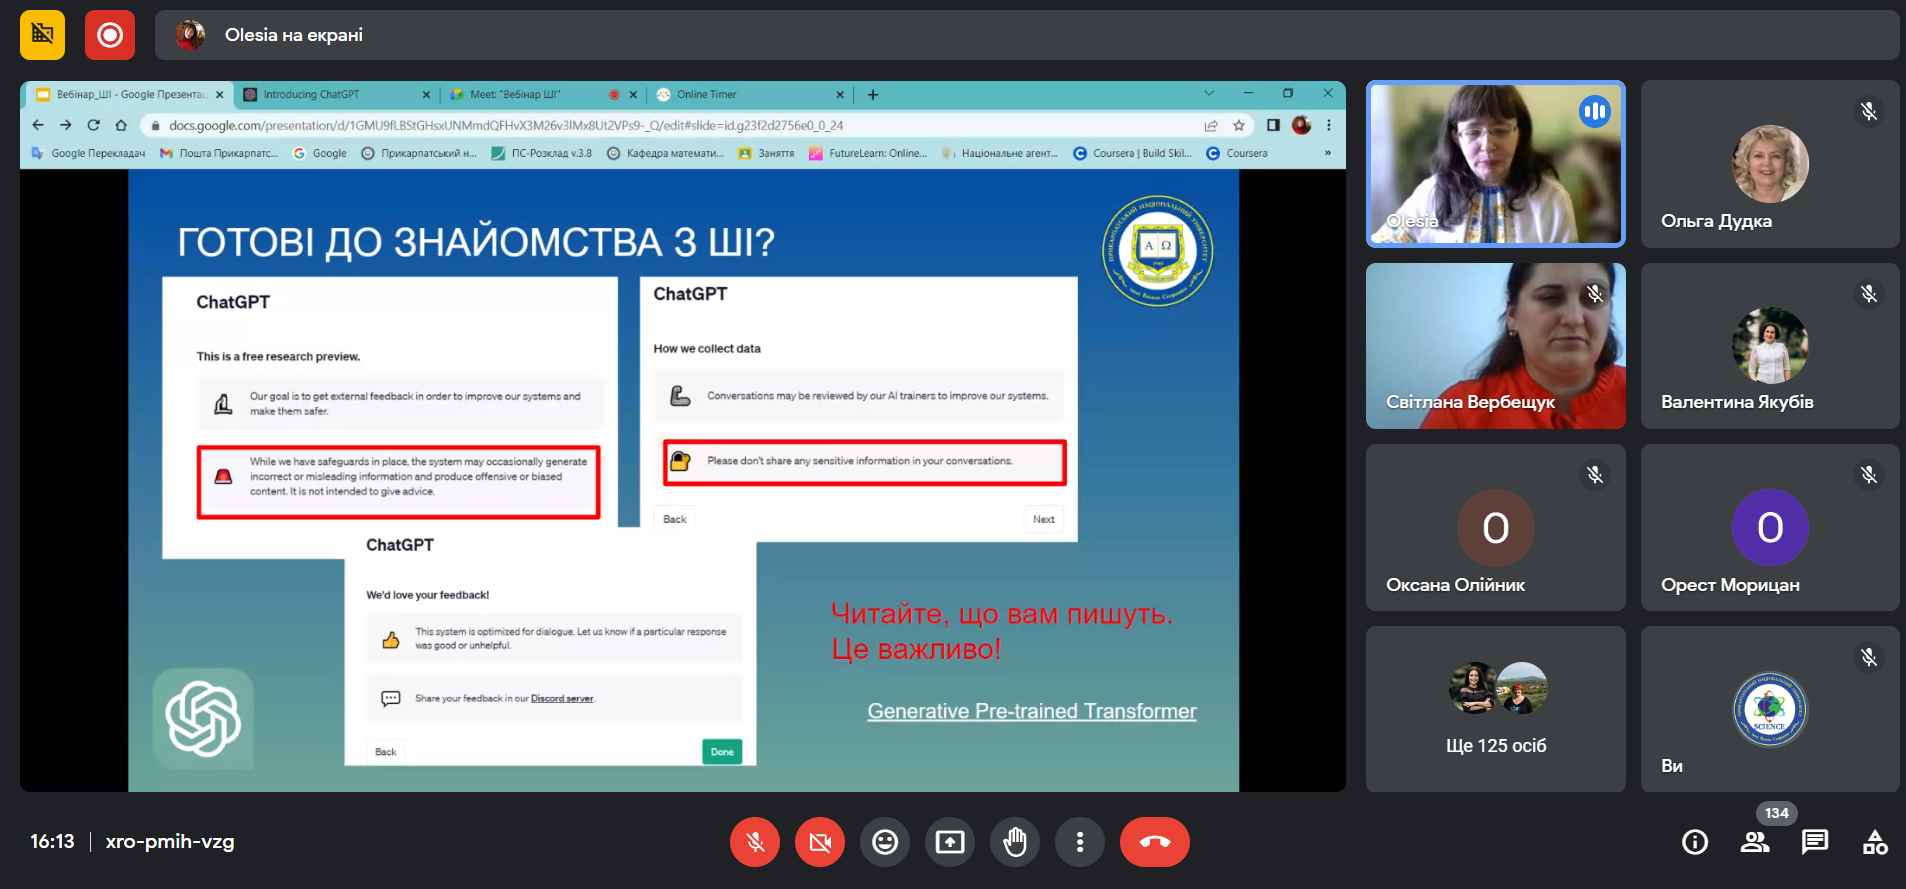Click the red recording indicator button

point(110,35)
